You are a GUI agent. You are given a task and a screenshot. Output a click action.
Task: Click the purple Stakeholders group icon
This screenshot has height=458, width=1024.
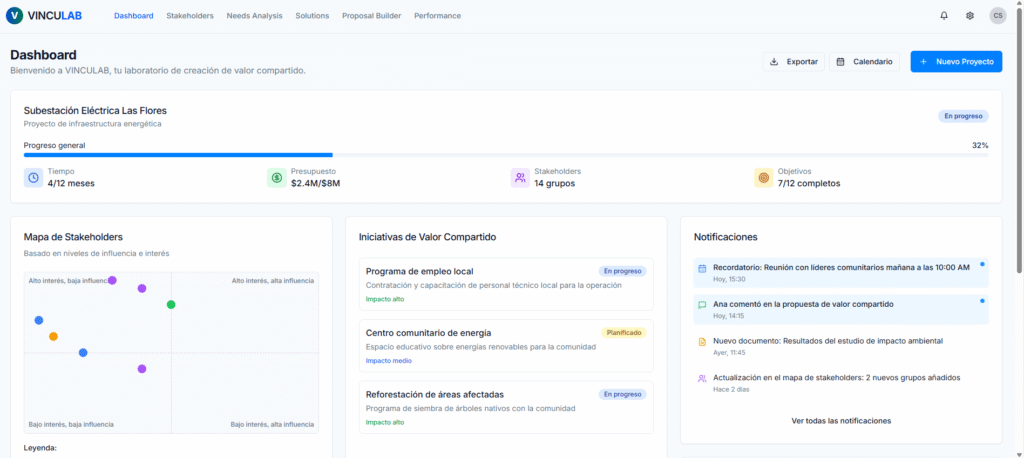(520, 178)
